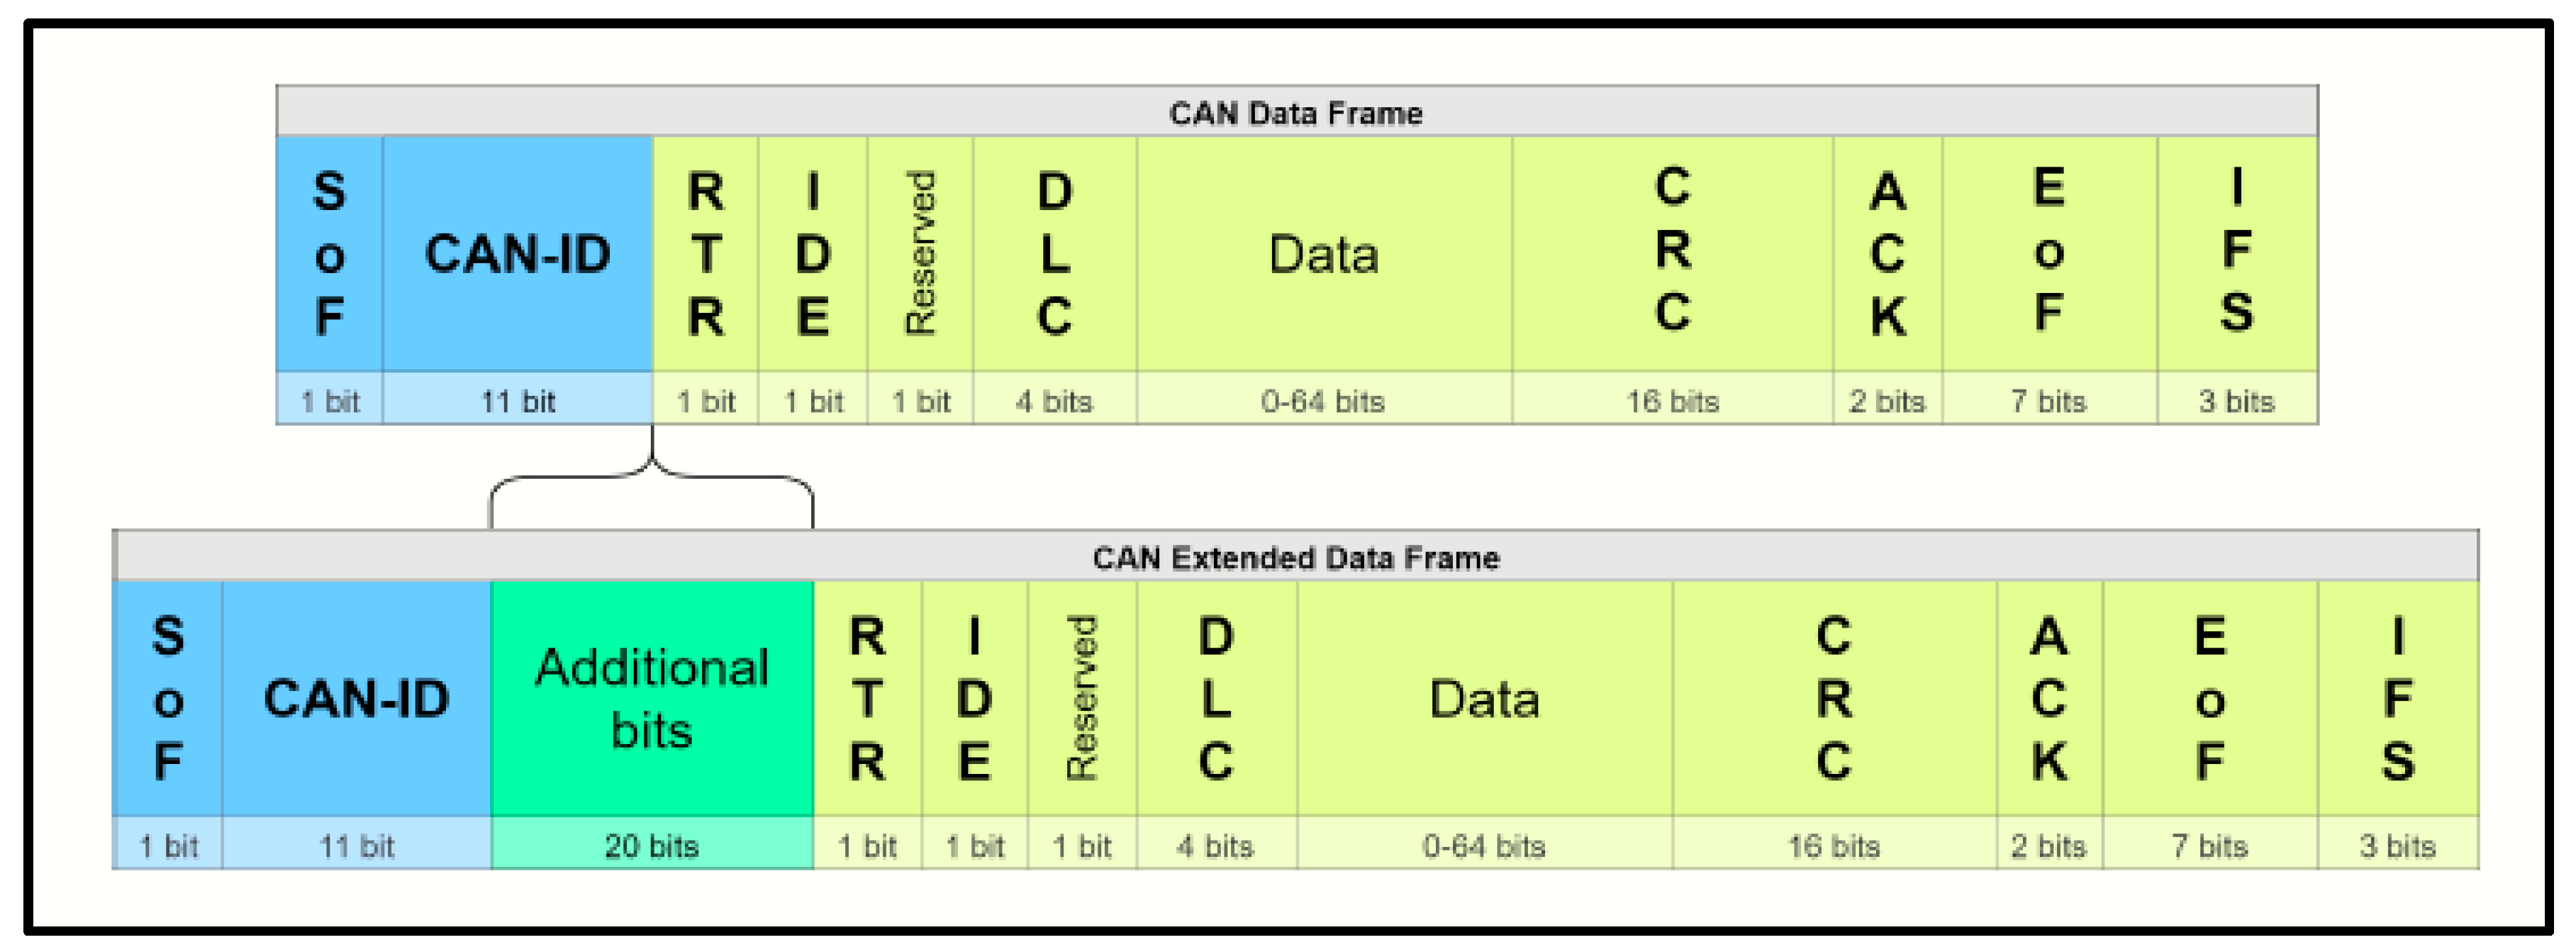This screenshot has width=2576, height=952.
Task: Select the ACK field in top frame
Action: pyautogui.click(x=1887, y=254)
